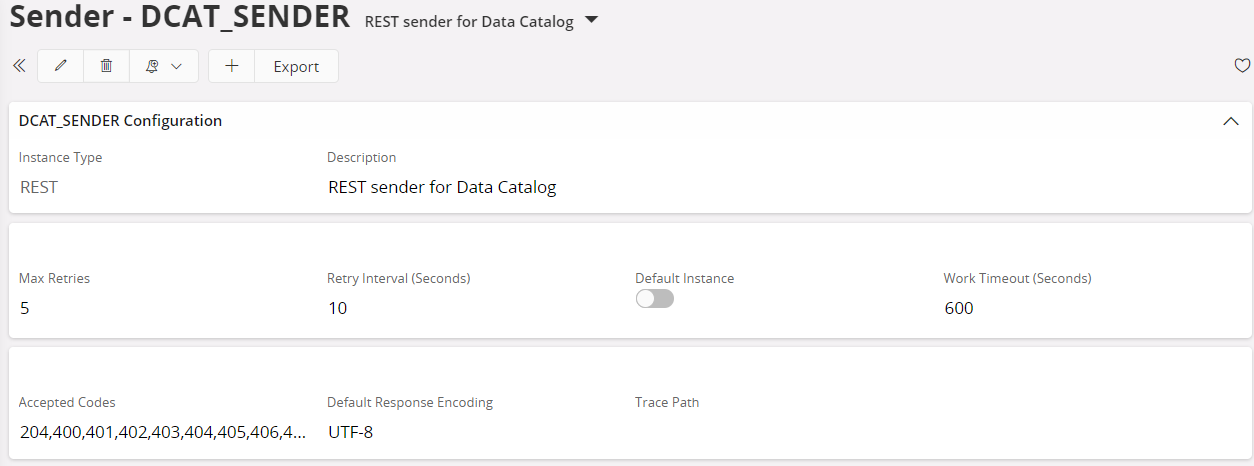Image resolution: width=1254 pixels, height=466 pixels.
Task: Toggle the Default Instance switch
Action: tap(655, 299)
